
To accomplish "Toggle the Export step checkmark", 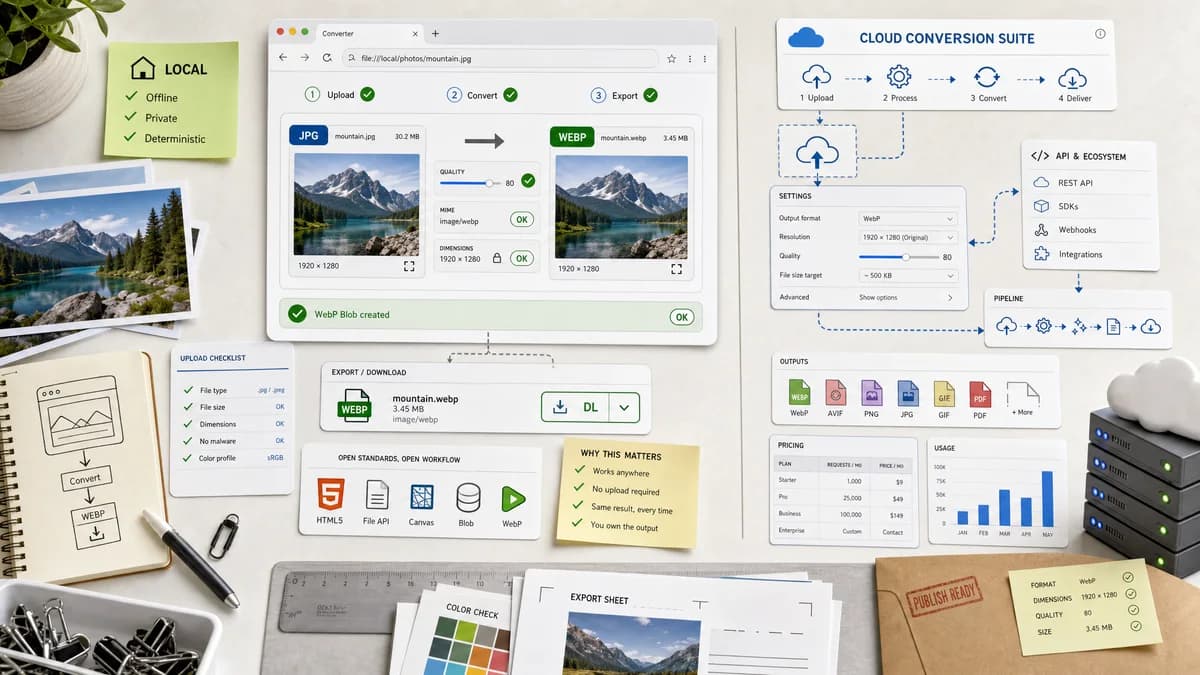I will pyautogui.click(x=650, y=95).
